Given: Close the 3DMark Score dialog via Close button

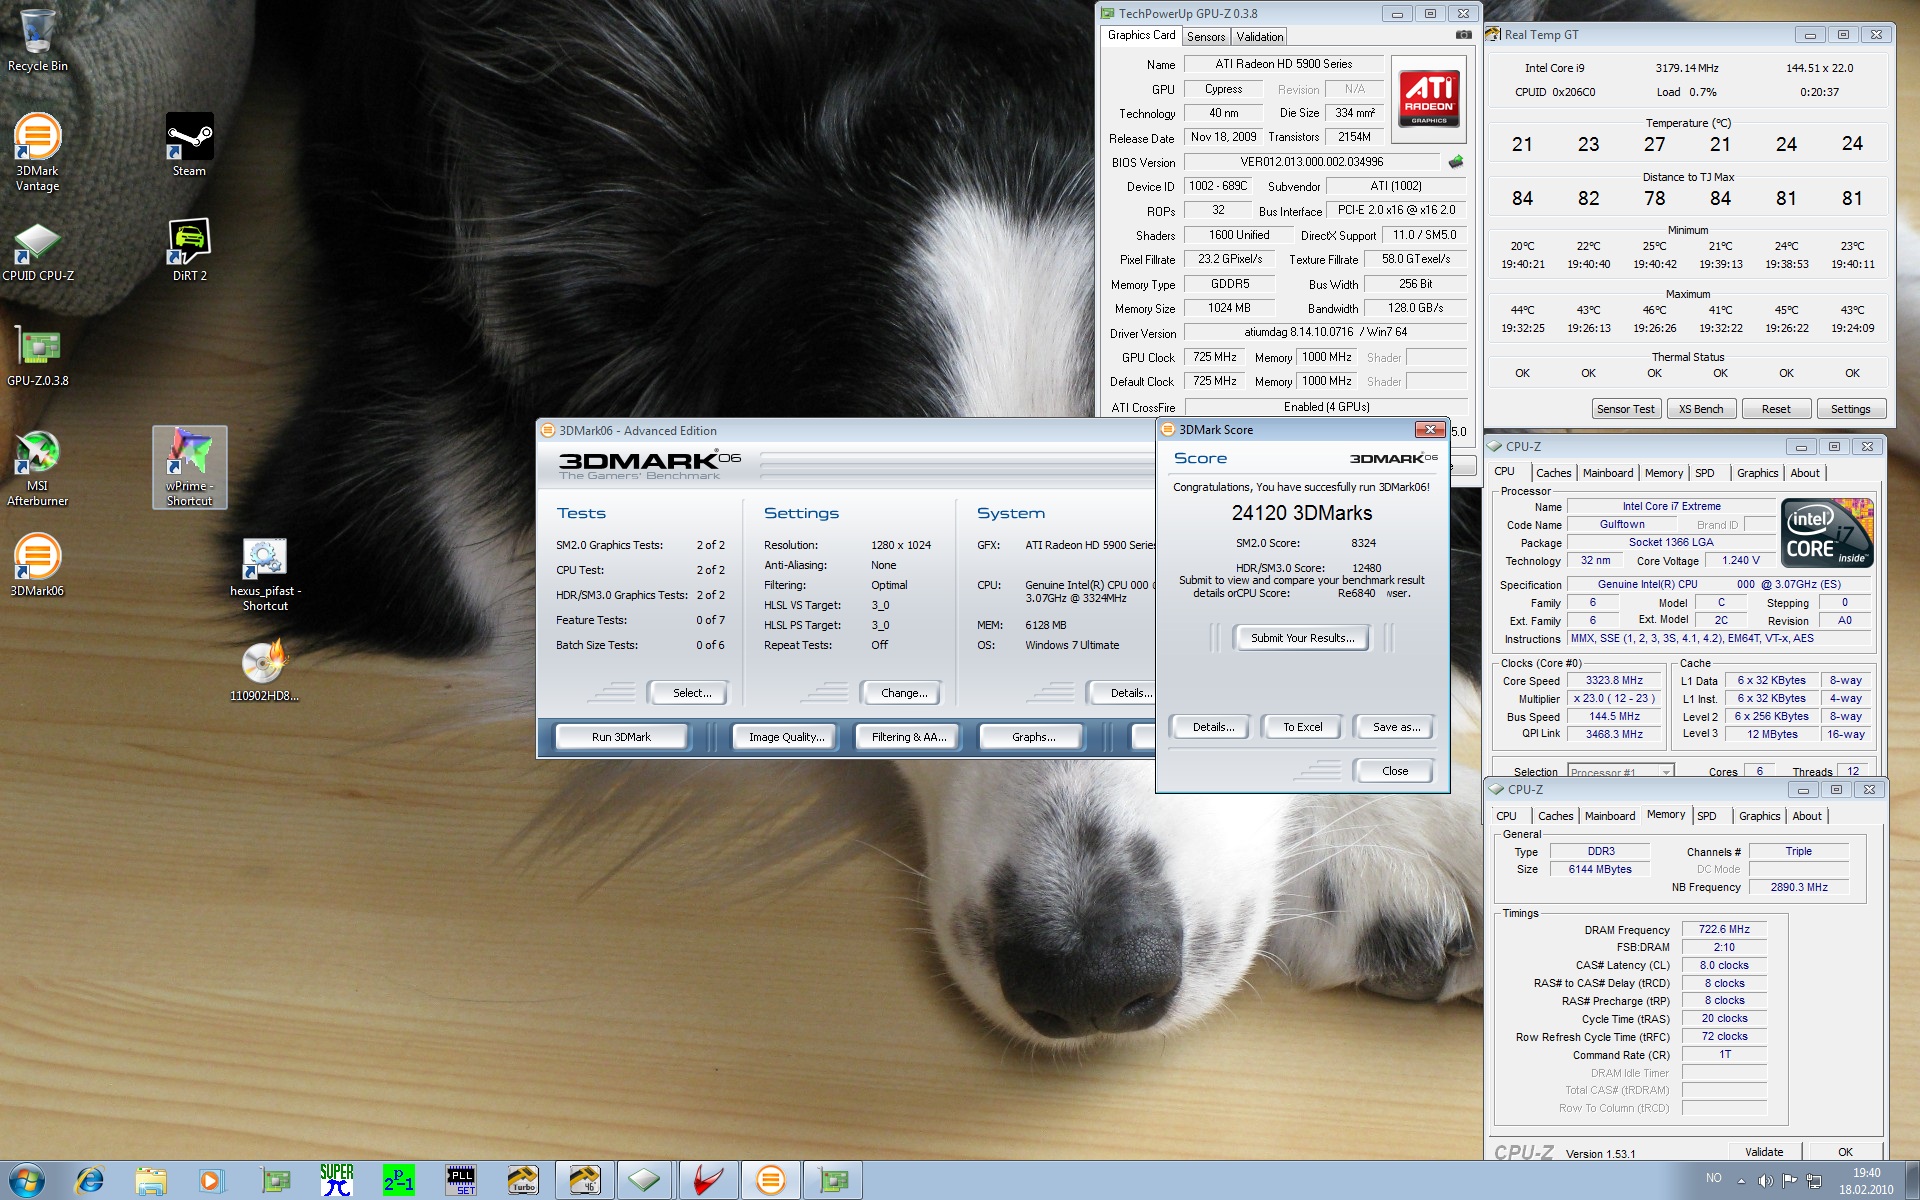Looking at the screenshot, I should click(1394, 771).
